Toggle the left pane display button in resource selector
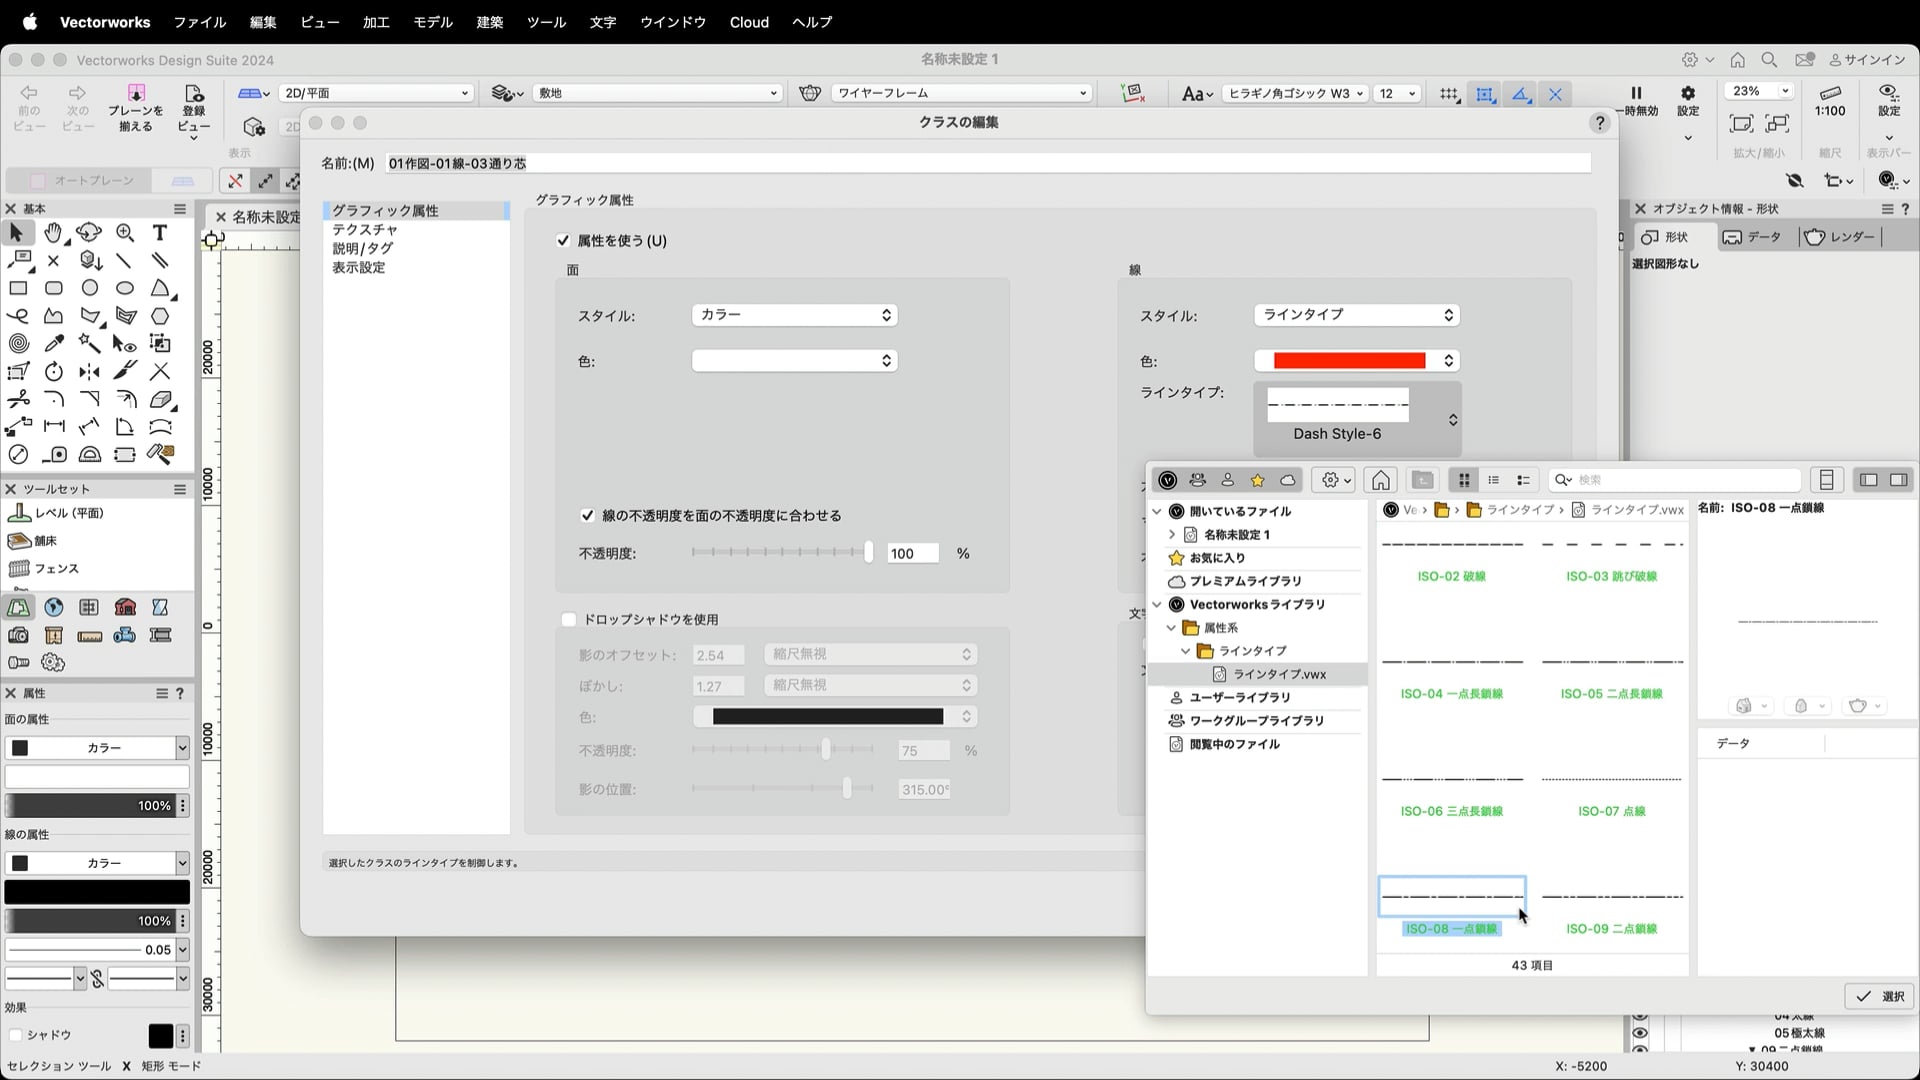Screen dimensions: 1920x1080 point(1868,480)
